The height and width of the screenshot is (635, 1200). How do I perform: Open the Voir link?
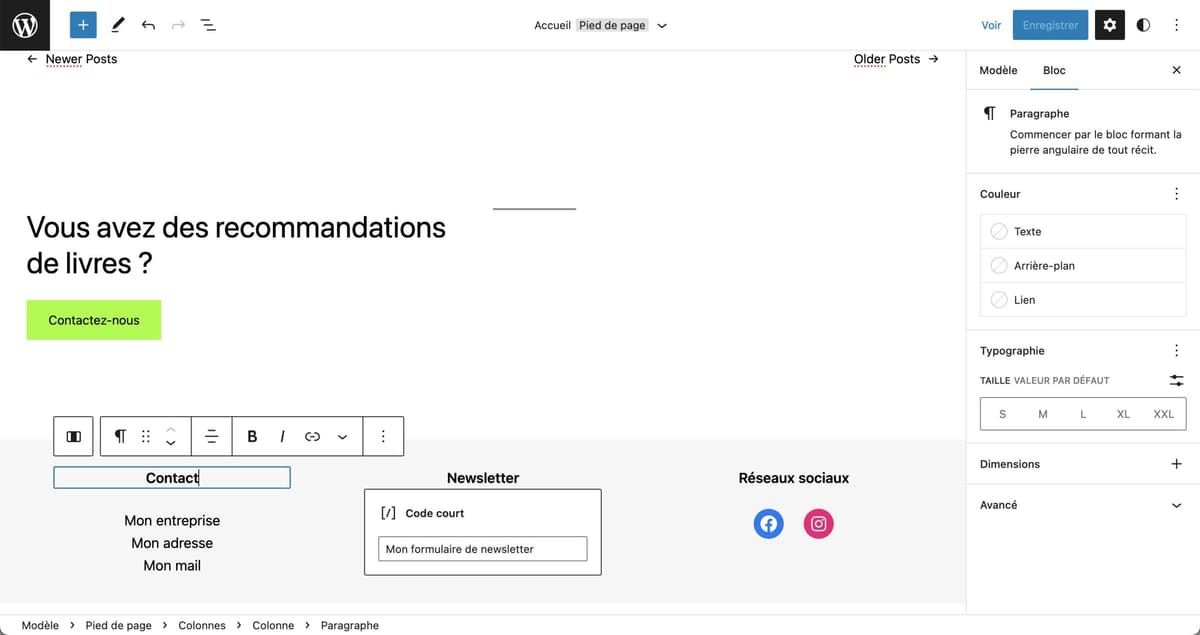coord(990,24)
